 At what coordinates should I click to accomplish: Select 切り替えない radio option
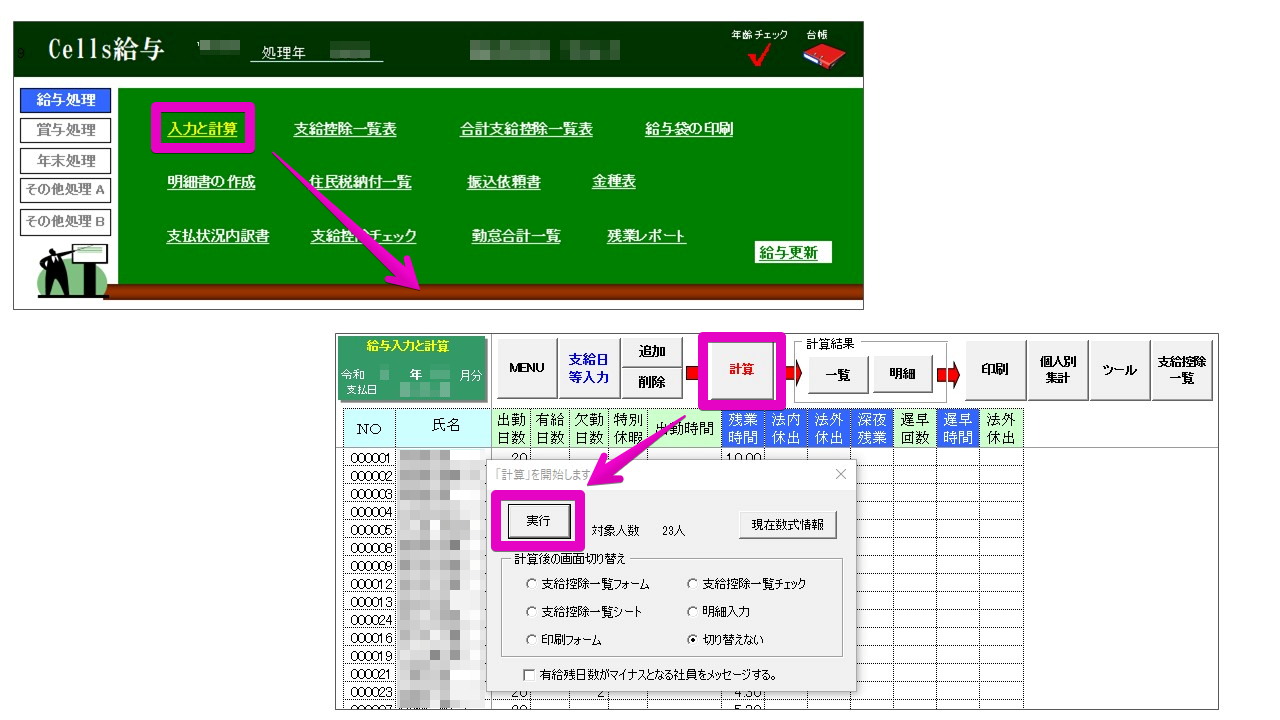725,639
